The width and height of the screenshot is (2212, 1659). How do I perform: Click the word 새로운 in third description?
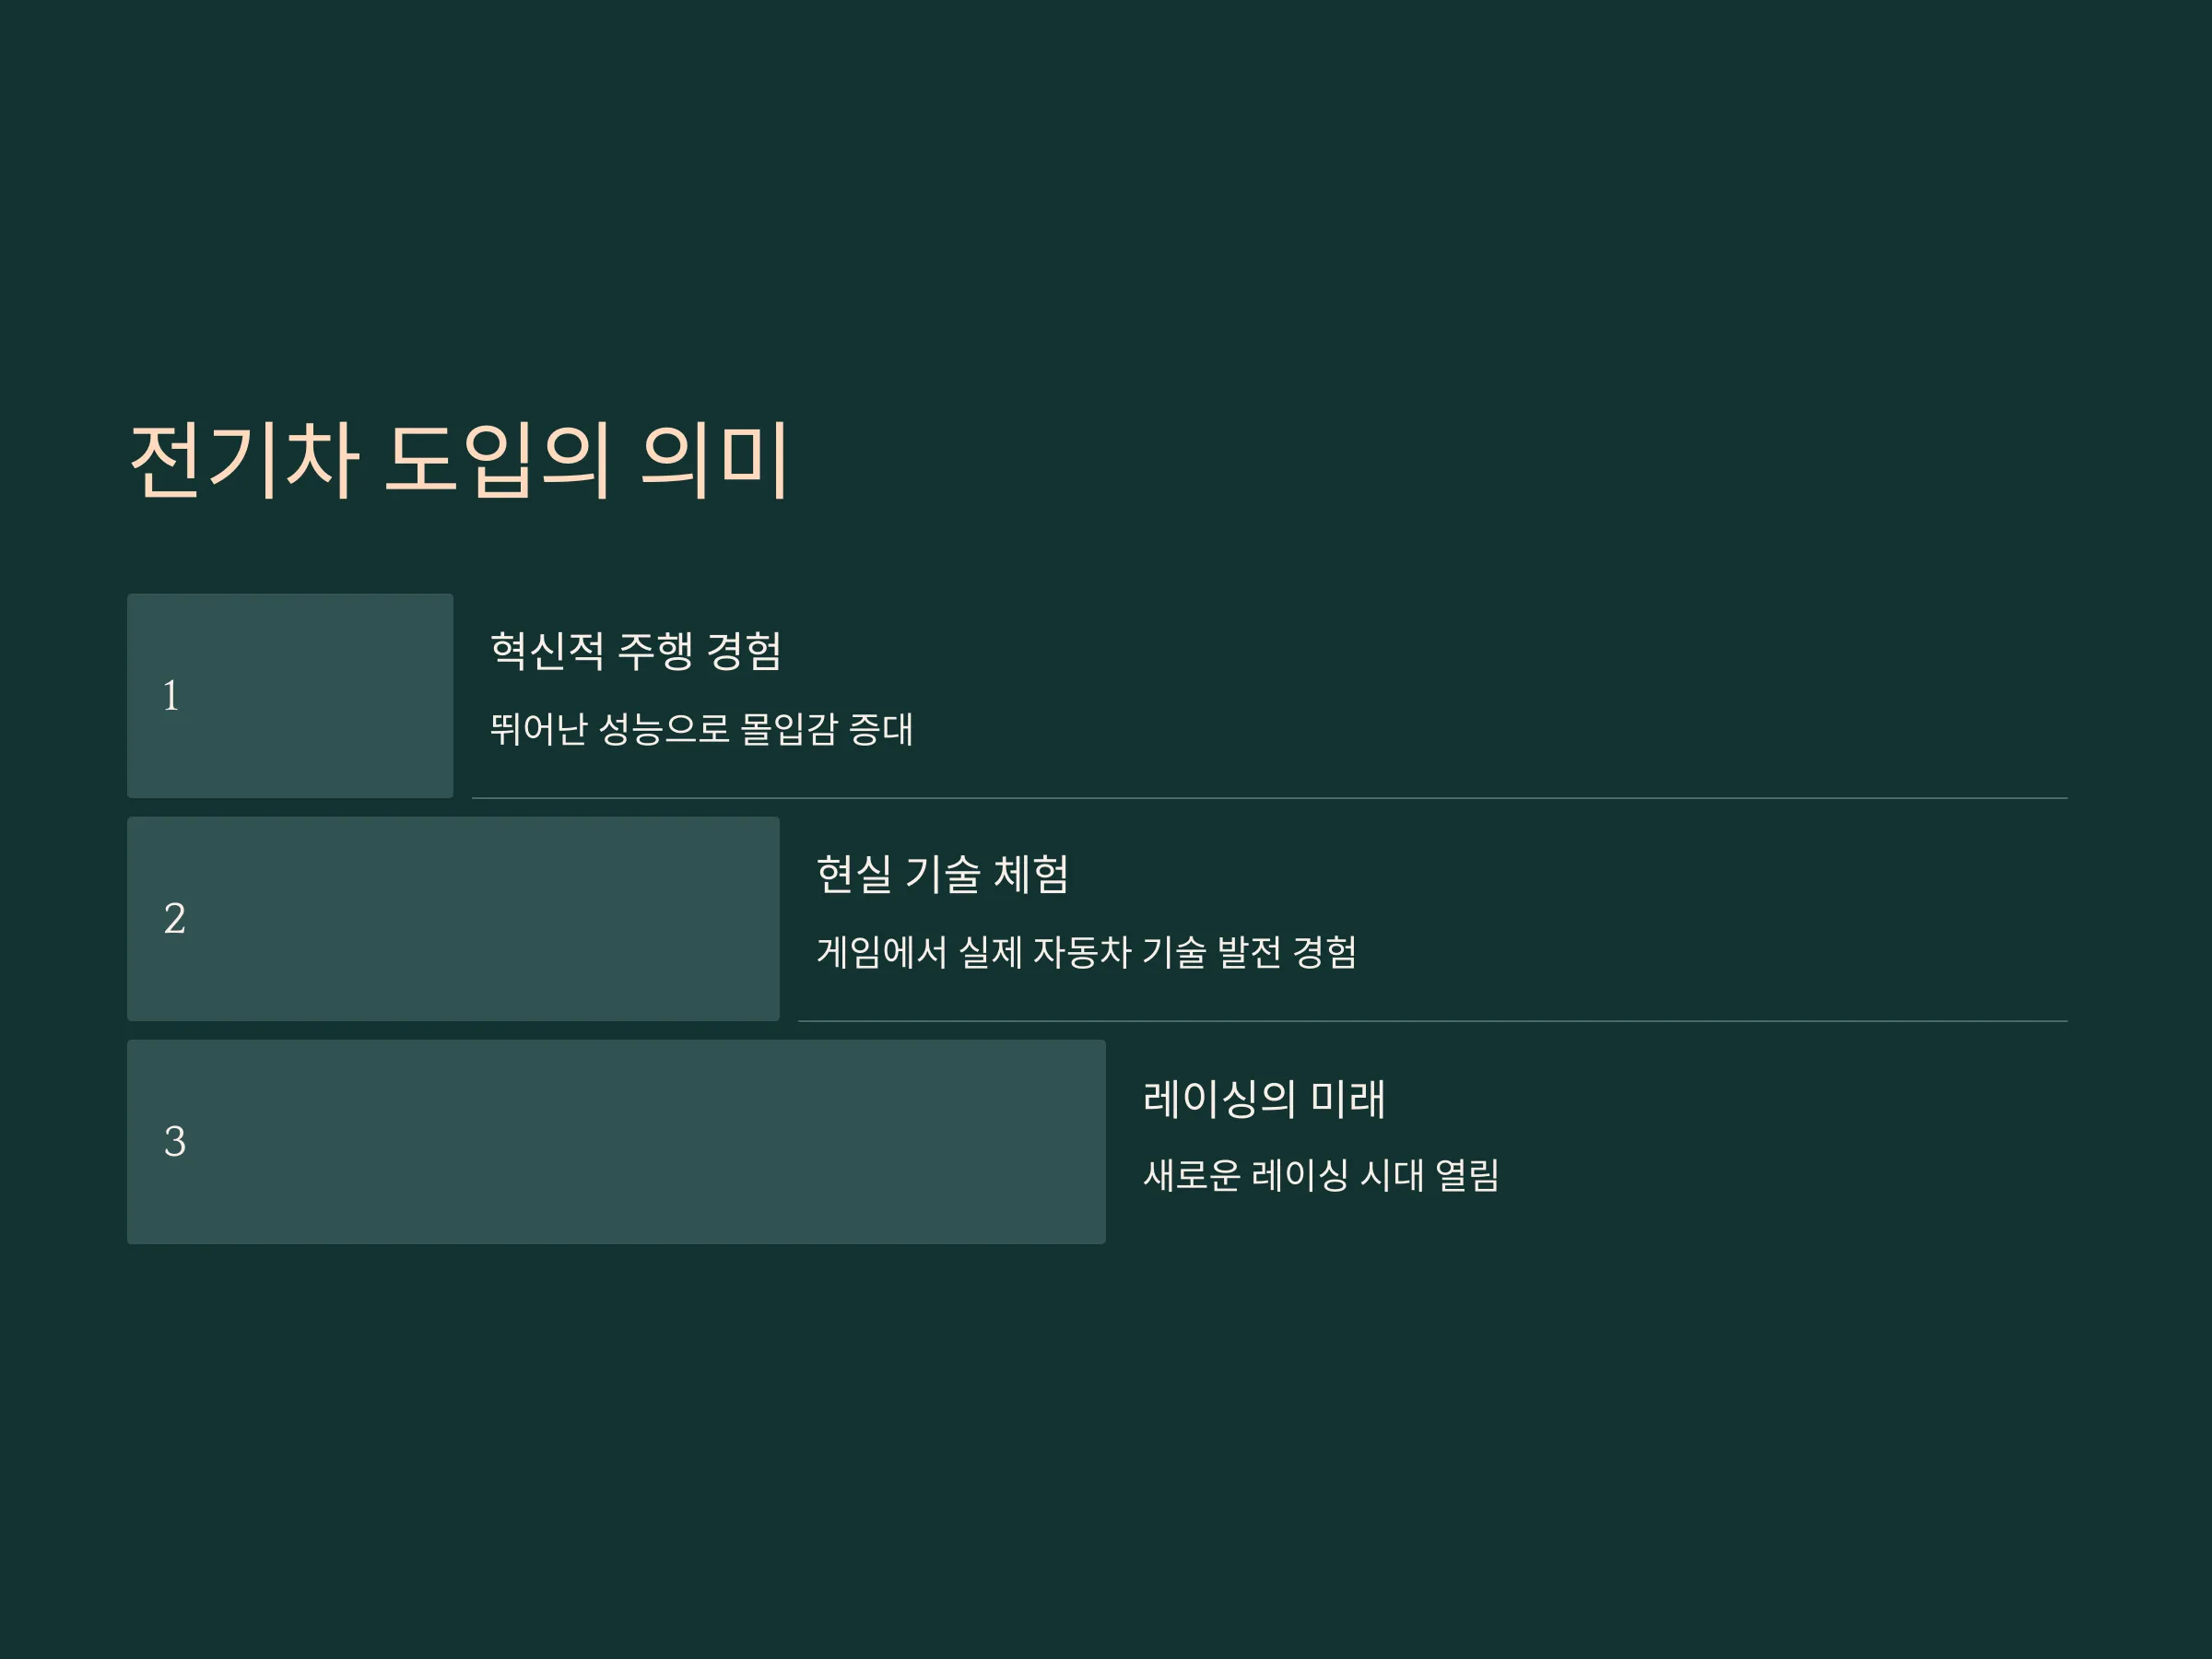(x=1192, y=1175)
